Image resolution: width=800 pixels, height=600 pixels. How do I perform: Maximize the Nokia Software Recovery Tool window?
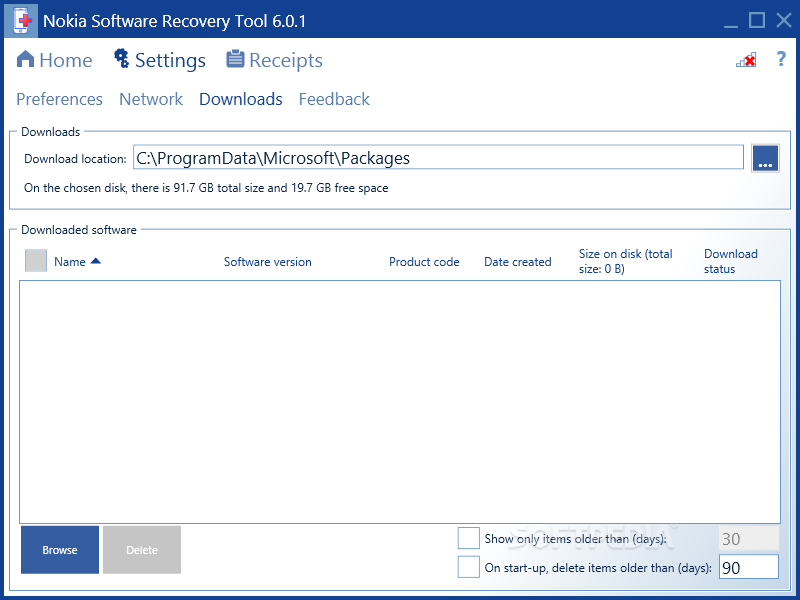tap(757, 20)
